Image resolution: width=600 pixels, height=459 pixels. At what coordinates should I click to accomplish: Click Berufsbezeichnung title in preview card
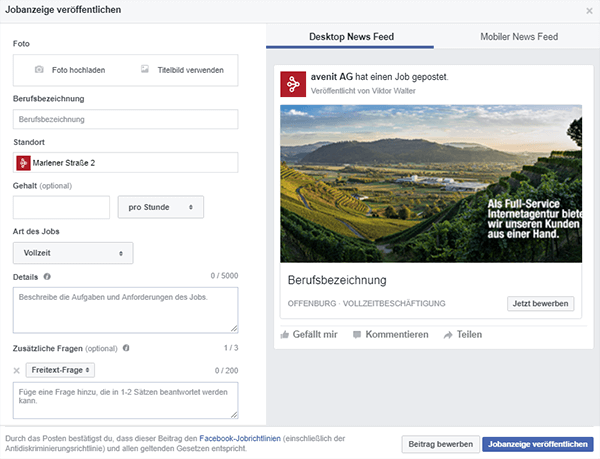tap(337, 280)
